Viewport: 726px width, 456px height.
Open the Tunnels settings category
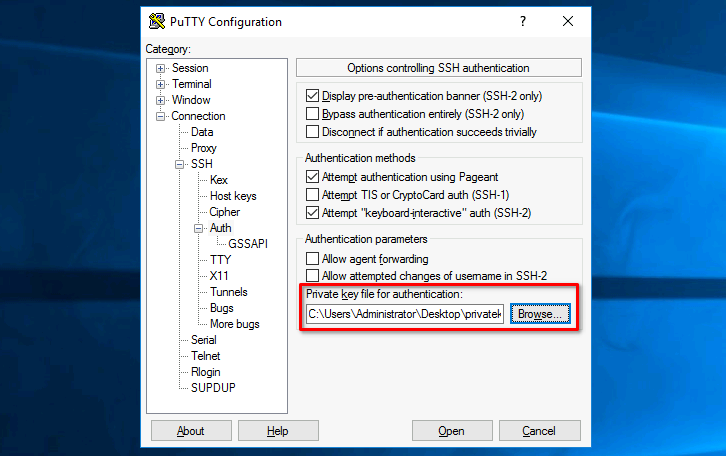[x=228, y=292]
